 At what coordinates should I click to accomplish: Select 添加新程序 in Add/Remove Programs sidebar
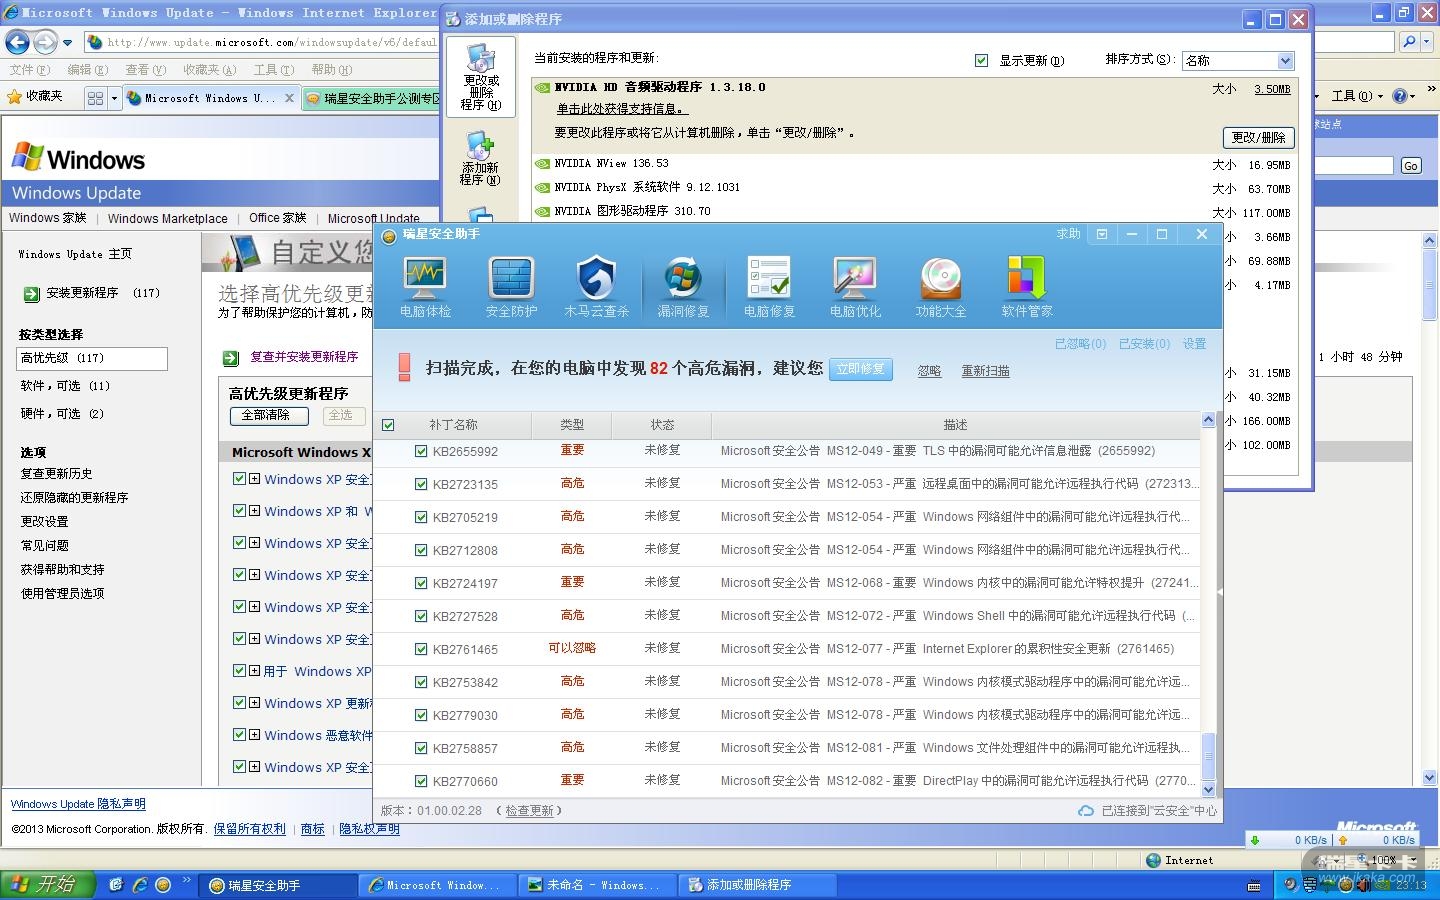[481, 160]
